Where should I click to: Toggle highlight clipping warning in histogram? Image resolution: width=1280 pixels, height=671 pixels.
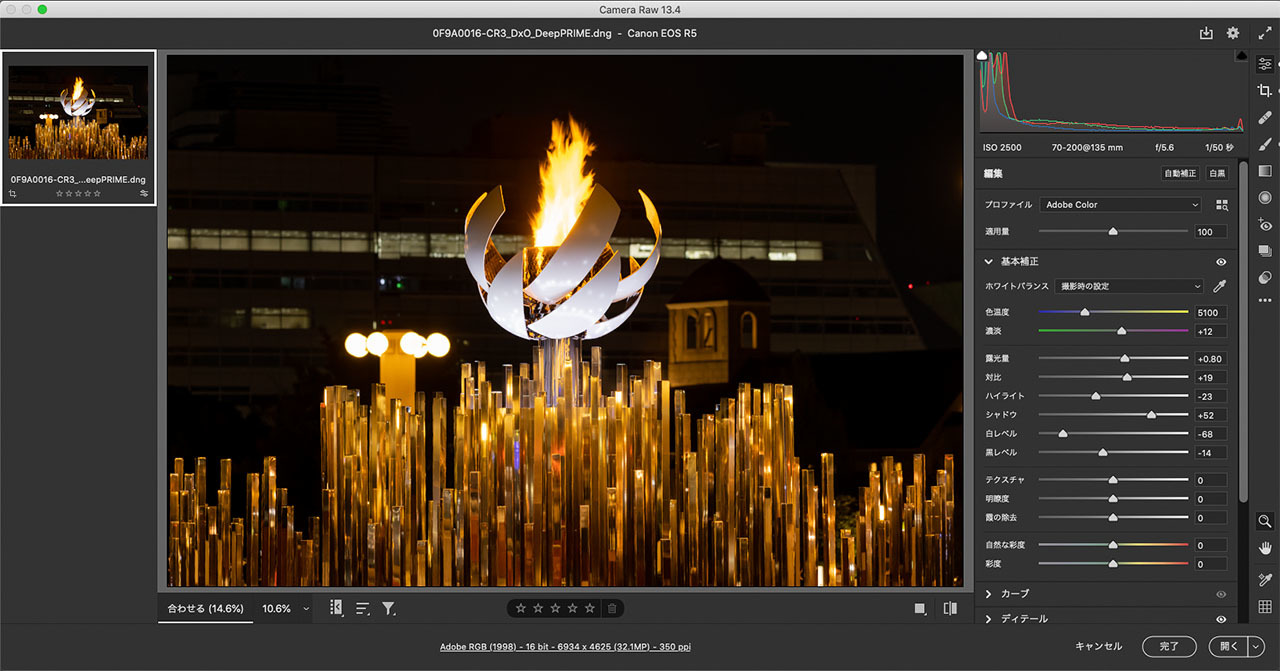pyautogui.click(x=1241, y=55)
